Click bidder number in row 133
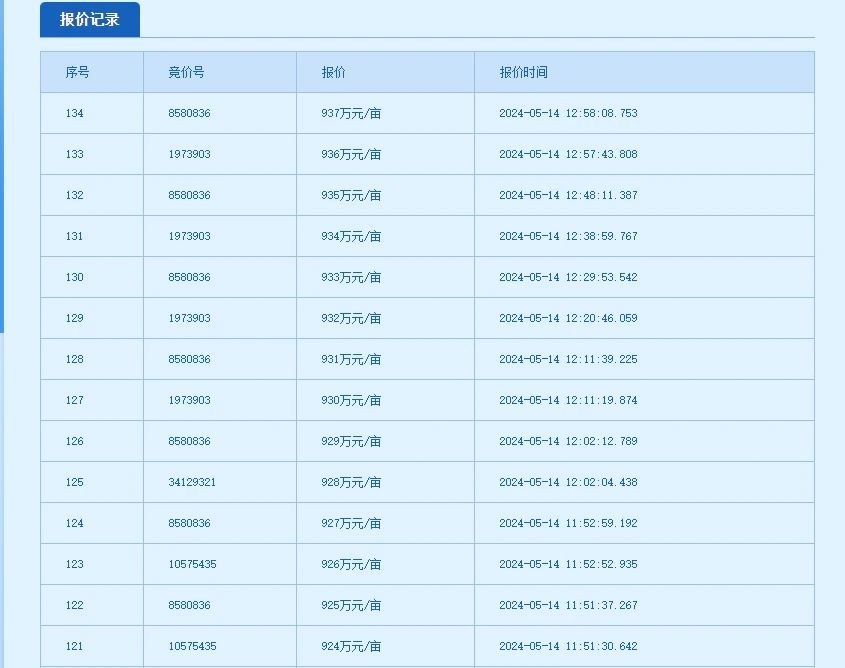845x668 pixels. [x=189, y=154]
